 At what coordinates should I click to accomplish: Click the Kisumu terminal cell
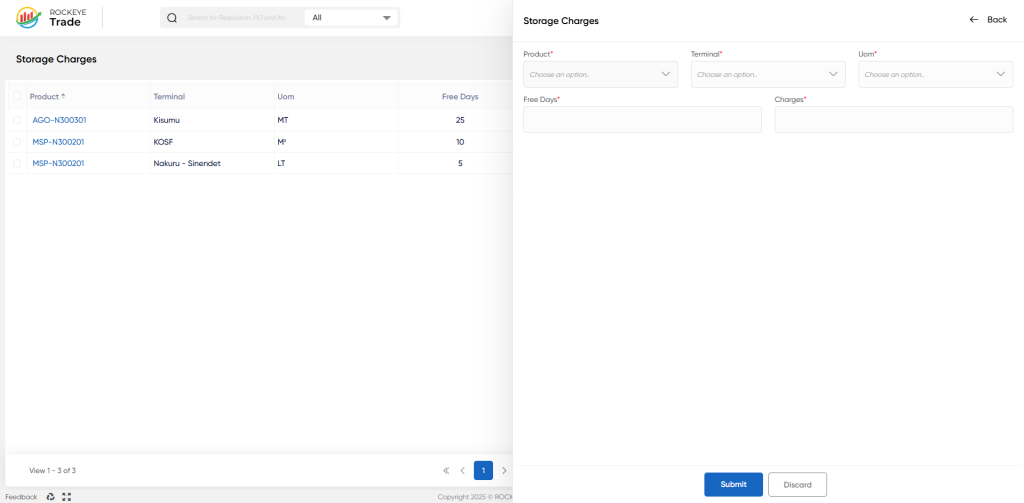point(166,120)
